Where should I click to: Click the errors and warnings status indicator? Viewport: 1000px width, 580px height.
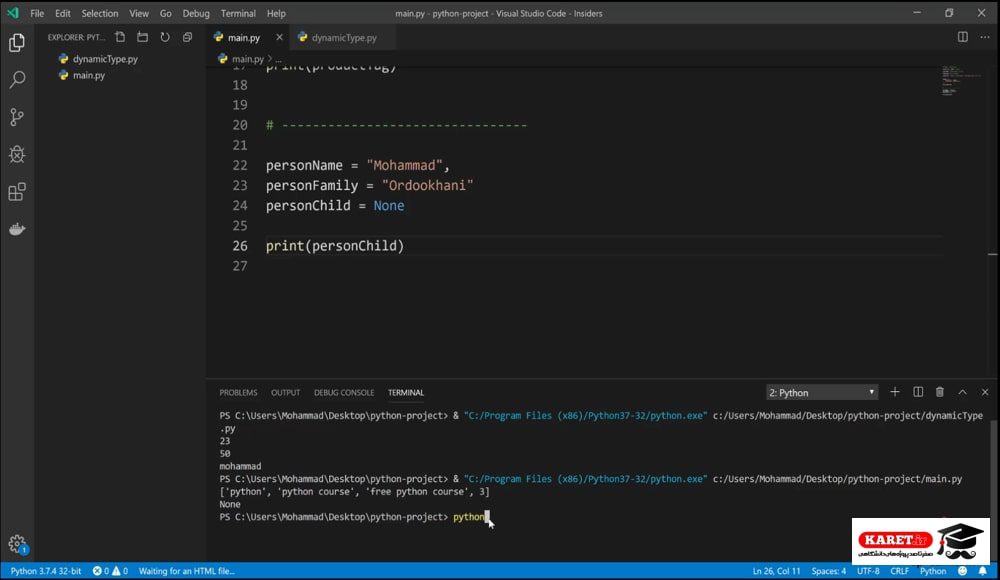[110, 571]
